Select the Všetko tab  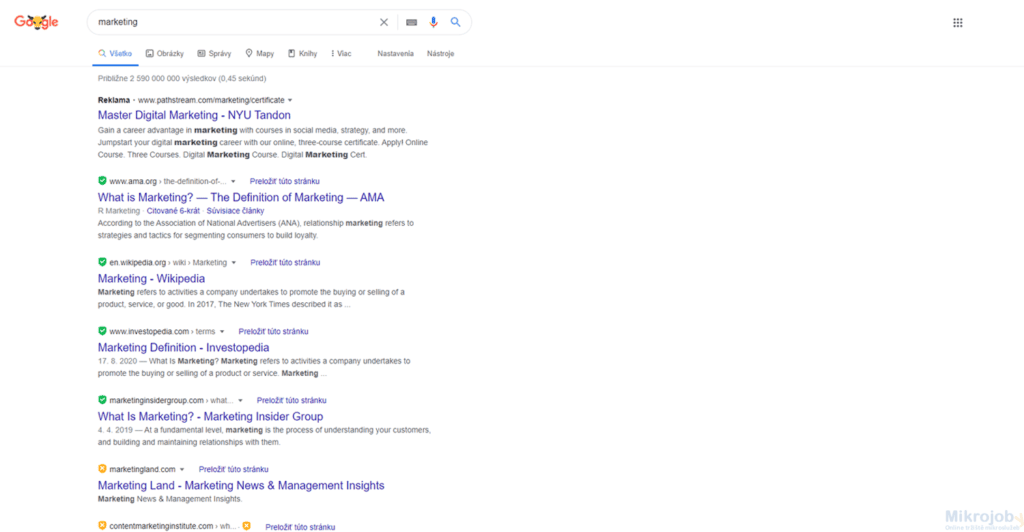(x=115, y=54)
